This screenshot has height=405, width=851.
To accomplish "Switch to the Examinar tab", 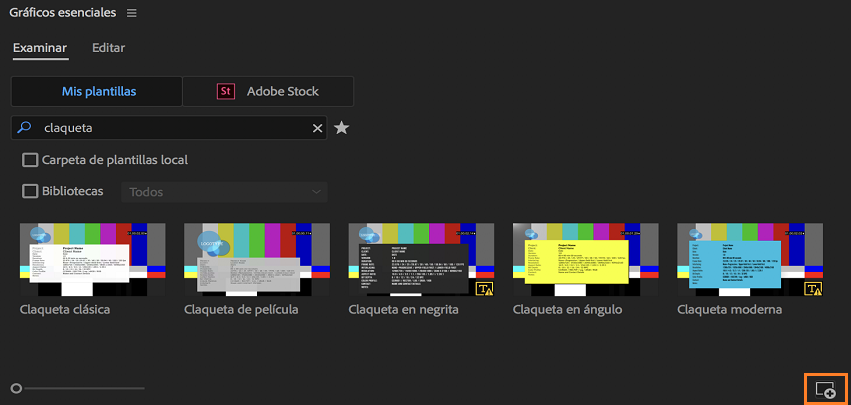I will pyautogui.click(x=40, y=48).
